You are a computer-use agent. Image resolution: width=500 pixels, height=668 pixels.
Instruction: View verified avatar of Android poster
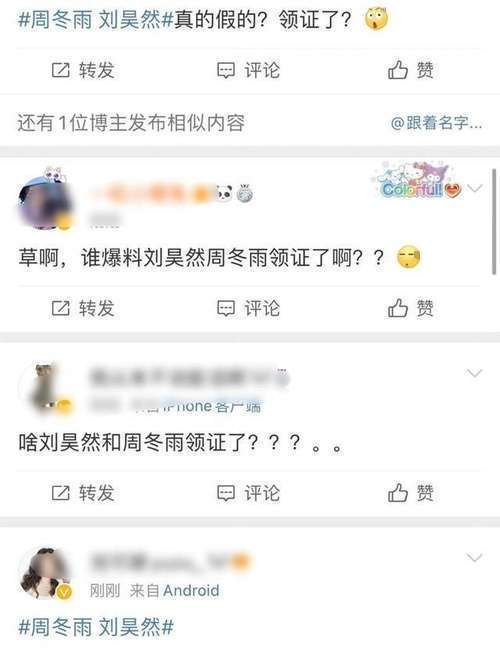point(46,573)
